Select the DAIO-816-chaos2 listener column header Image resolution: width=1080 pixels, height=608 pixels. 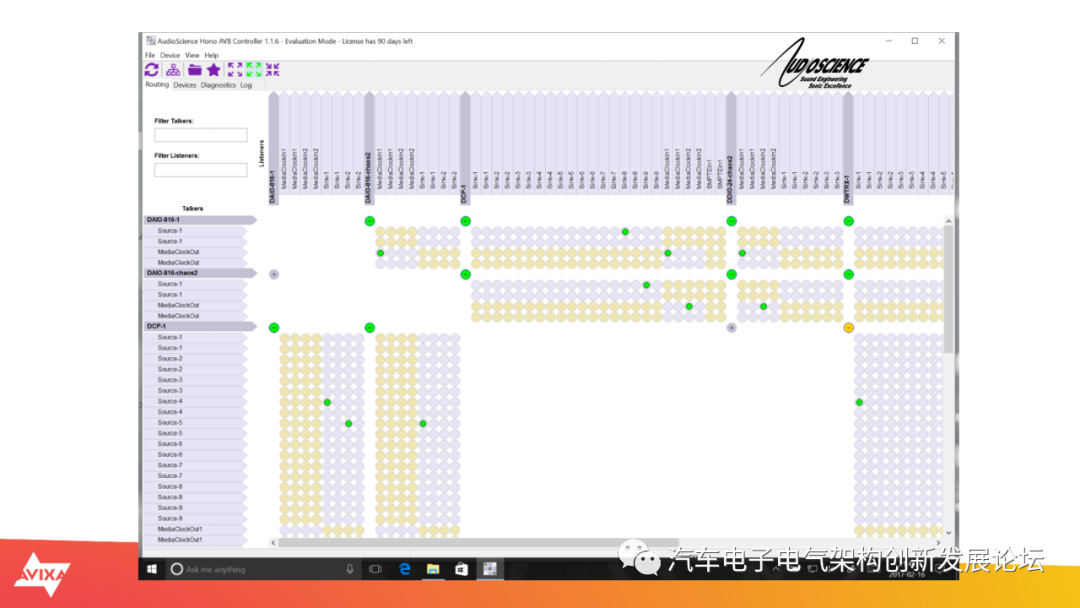tap(369, 148)
